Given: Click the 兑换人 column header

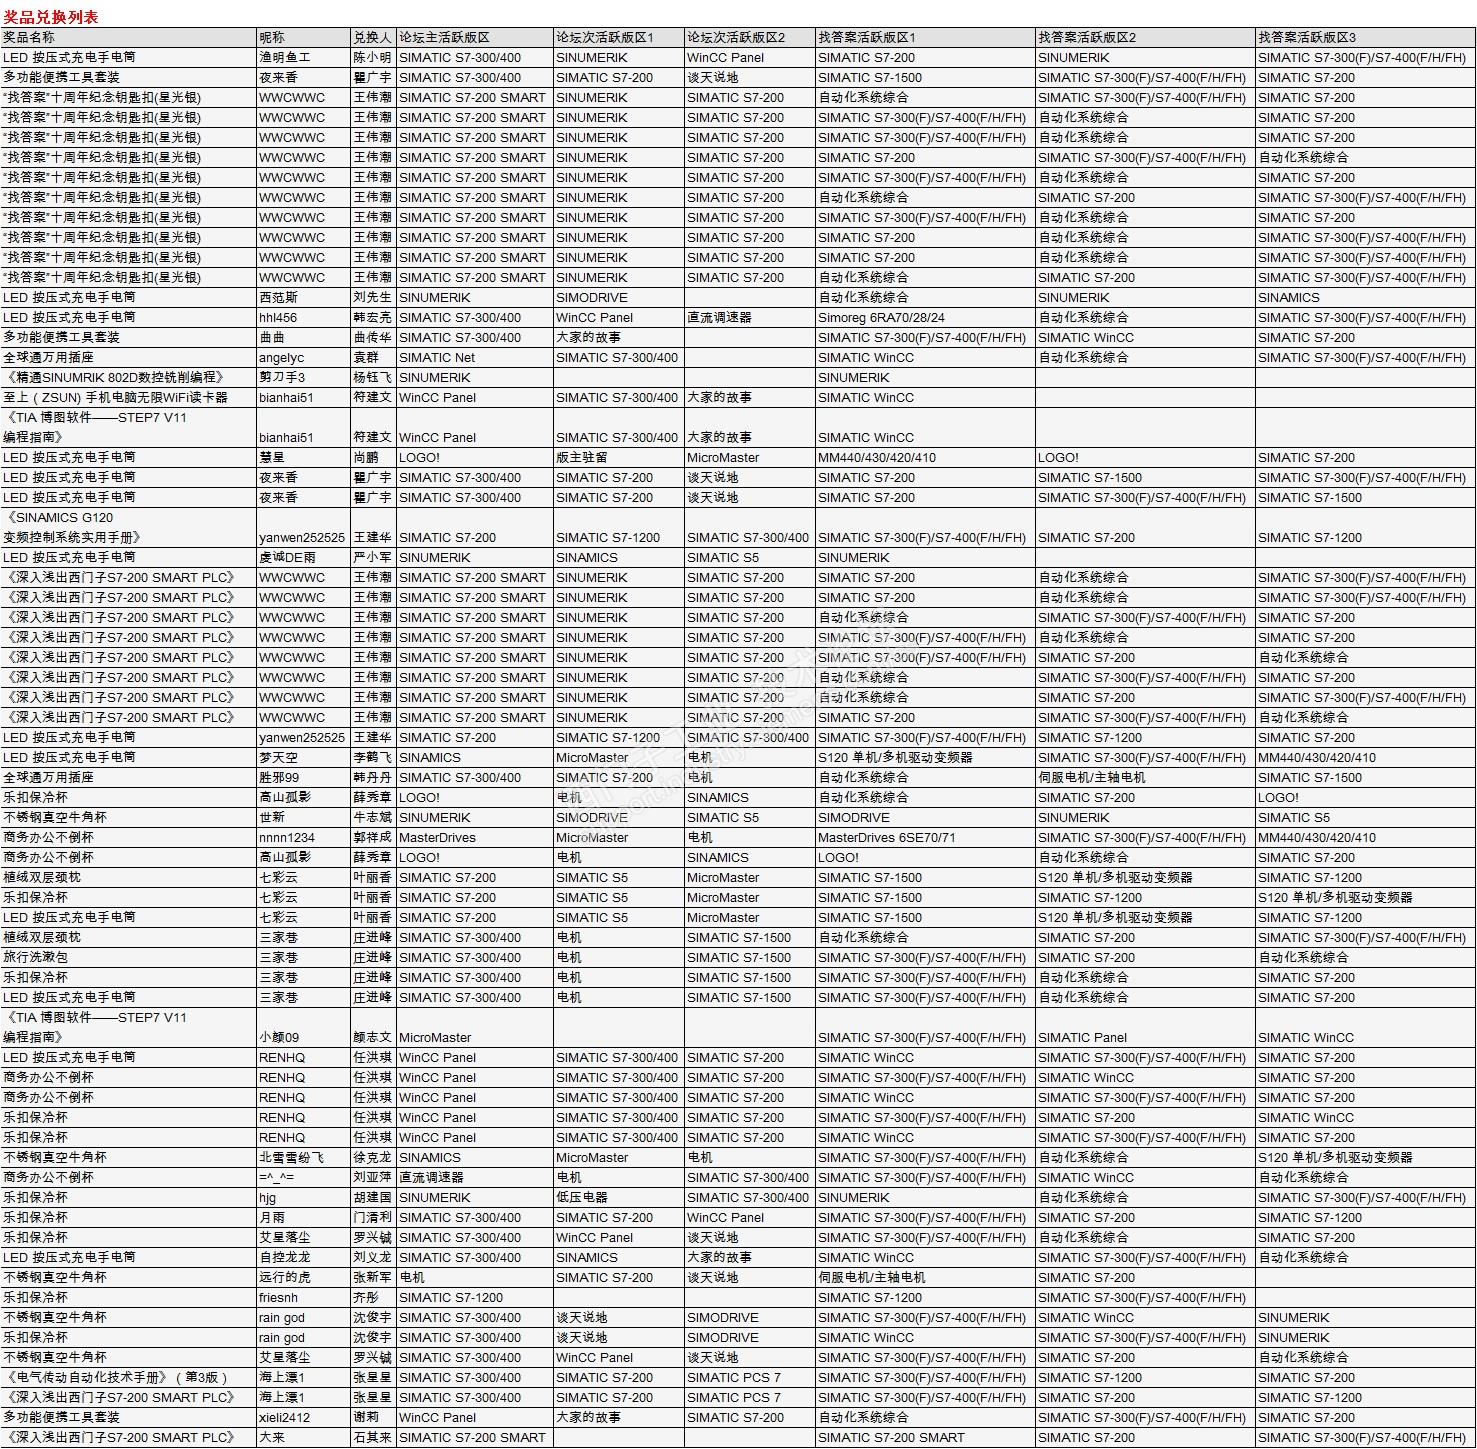Looking at the screenshot, I should pyautogui.click(x=372, y=37).
